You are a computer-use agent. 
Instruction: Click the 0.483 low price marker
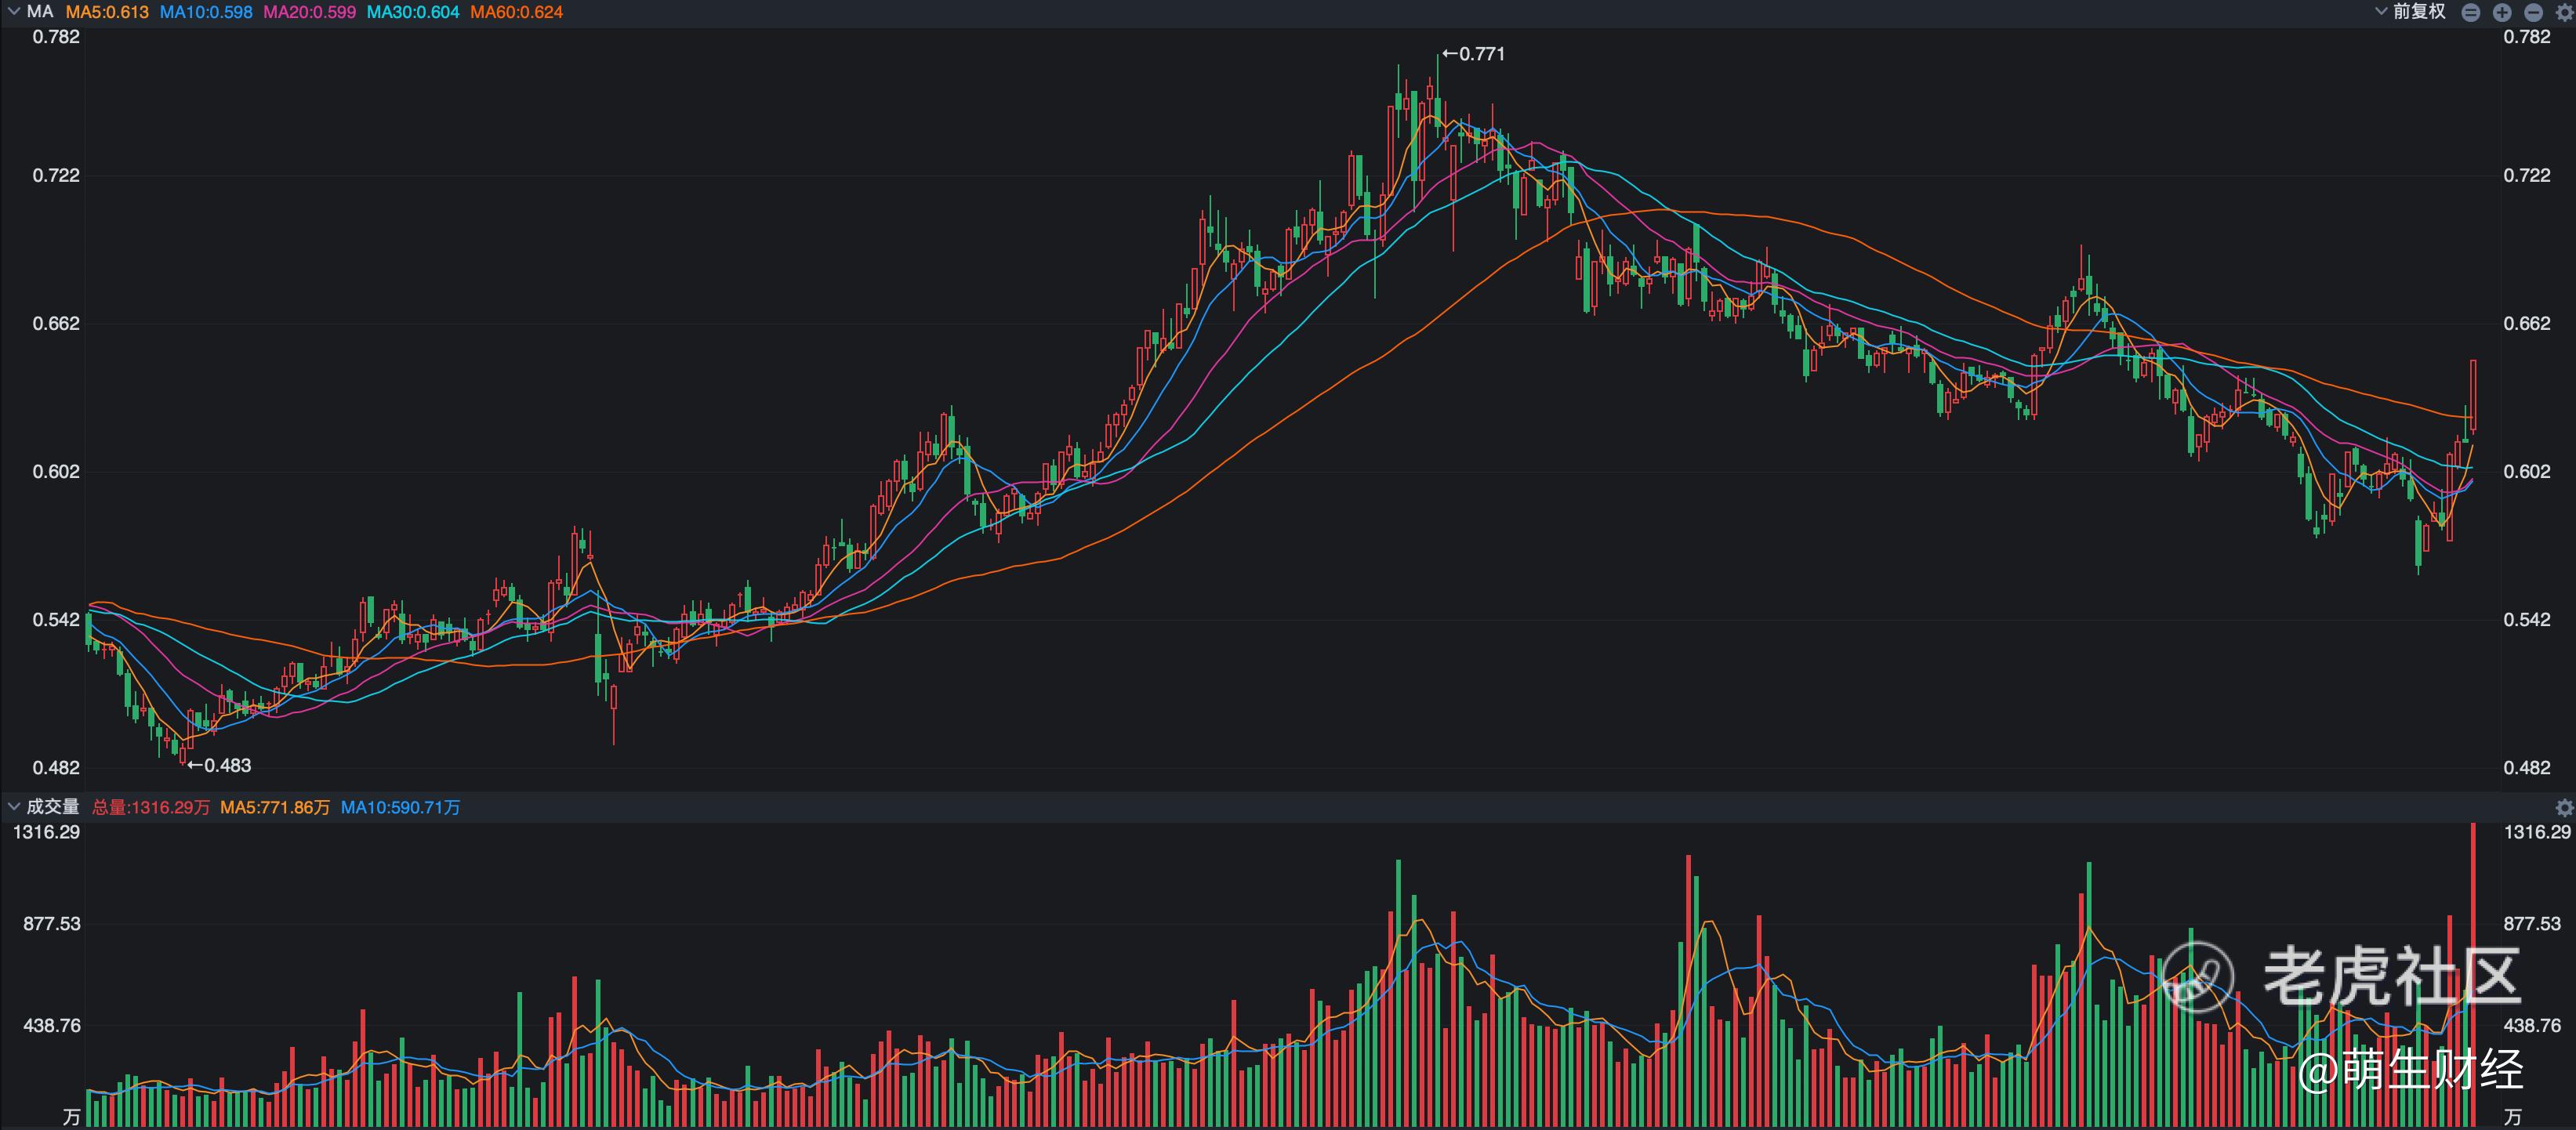click(220, 765)
